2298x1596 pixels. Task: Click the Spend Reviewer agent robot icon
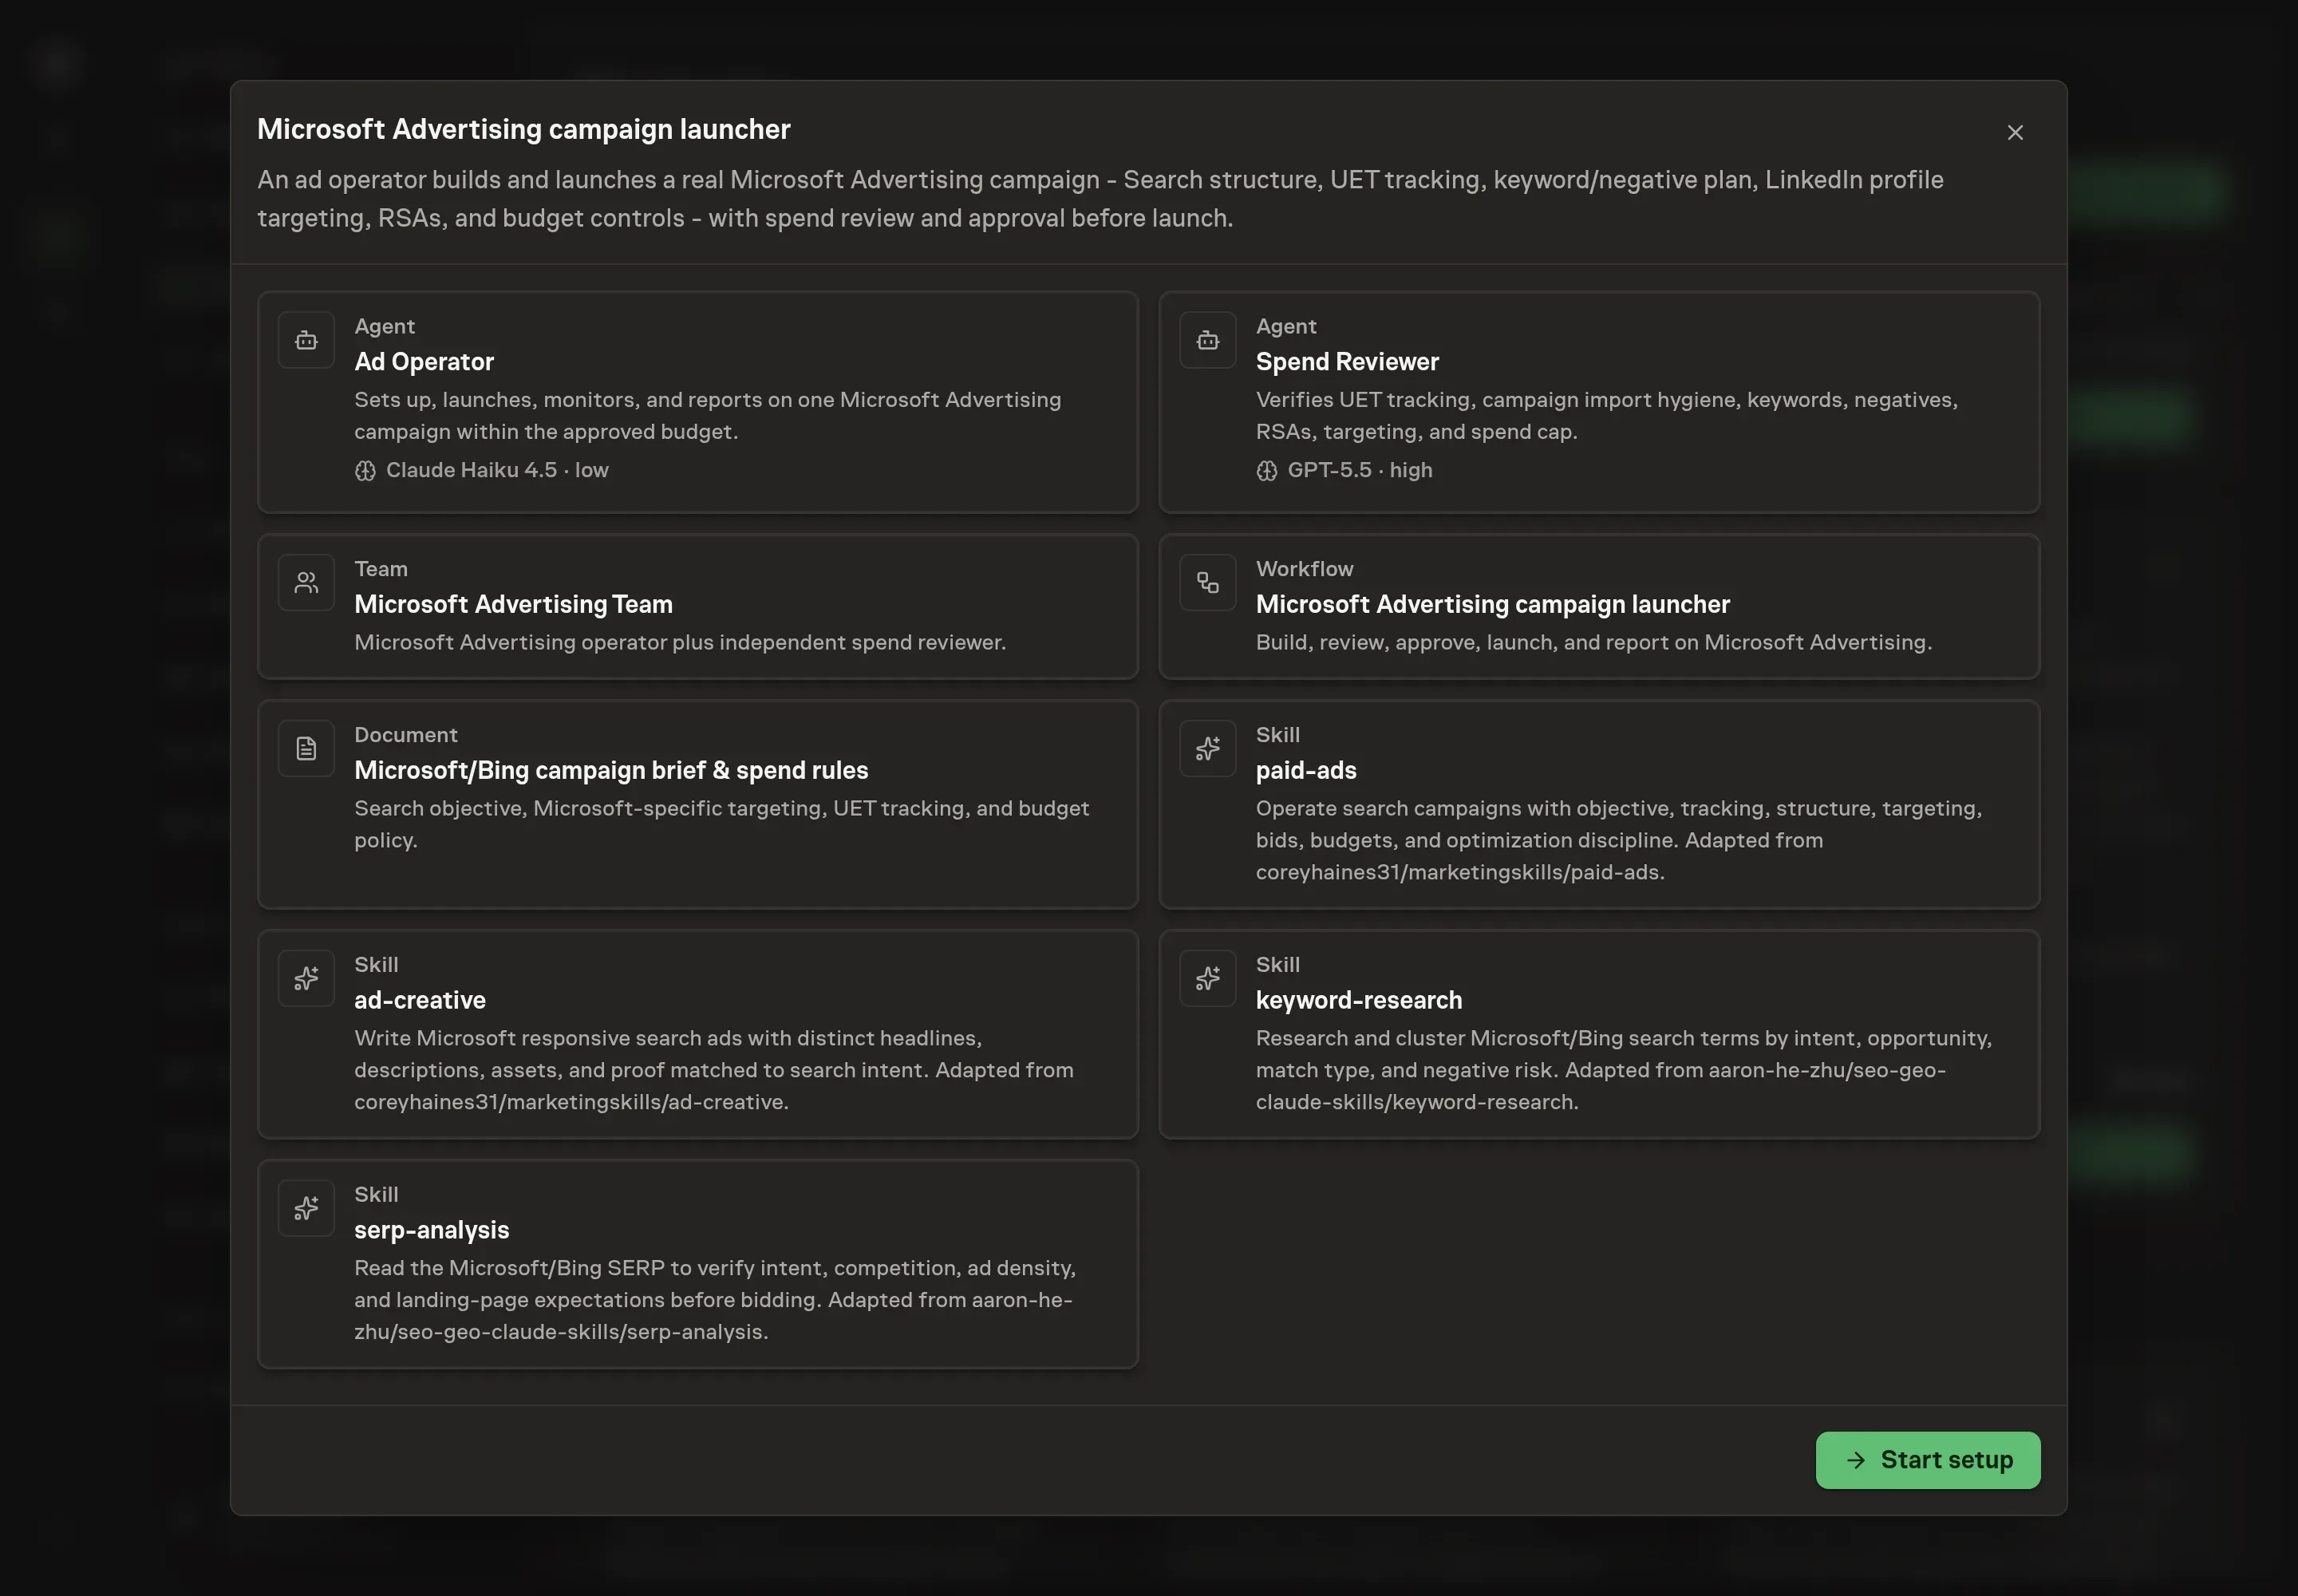(x=1208, y=341)
